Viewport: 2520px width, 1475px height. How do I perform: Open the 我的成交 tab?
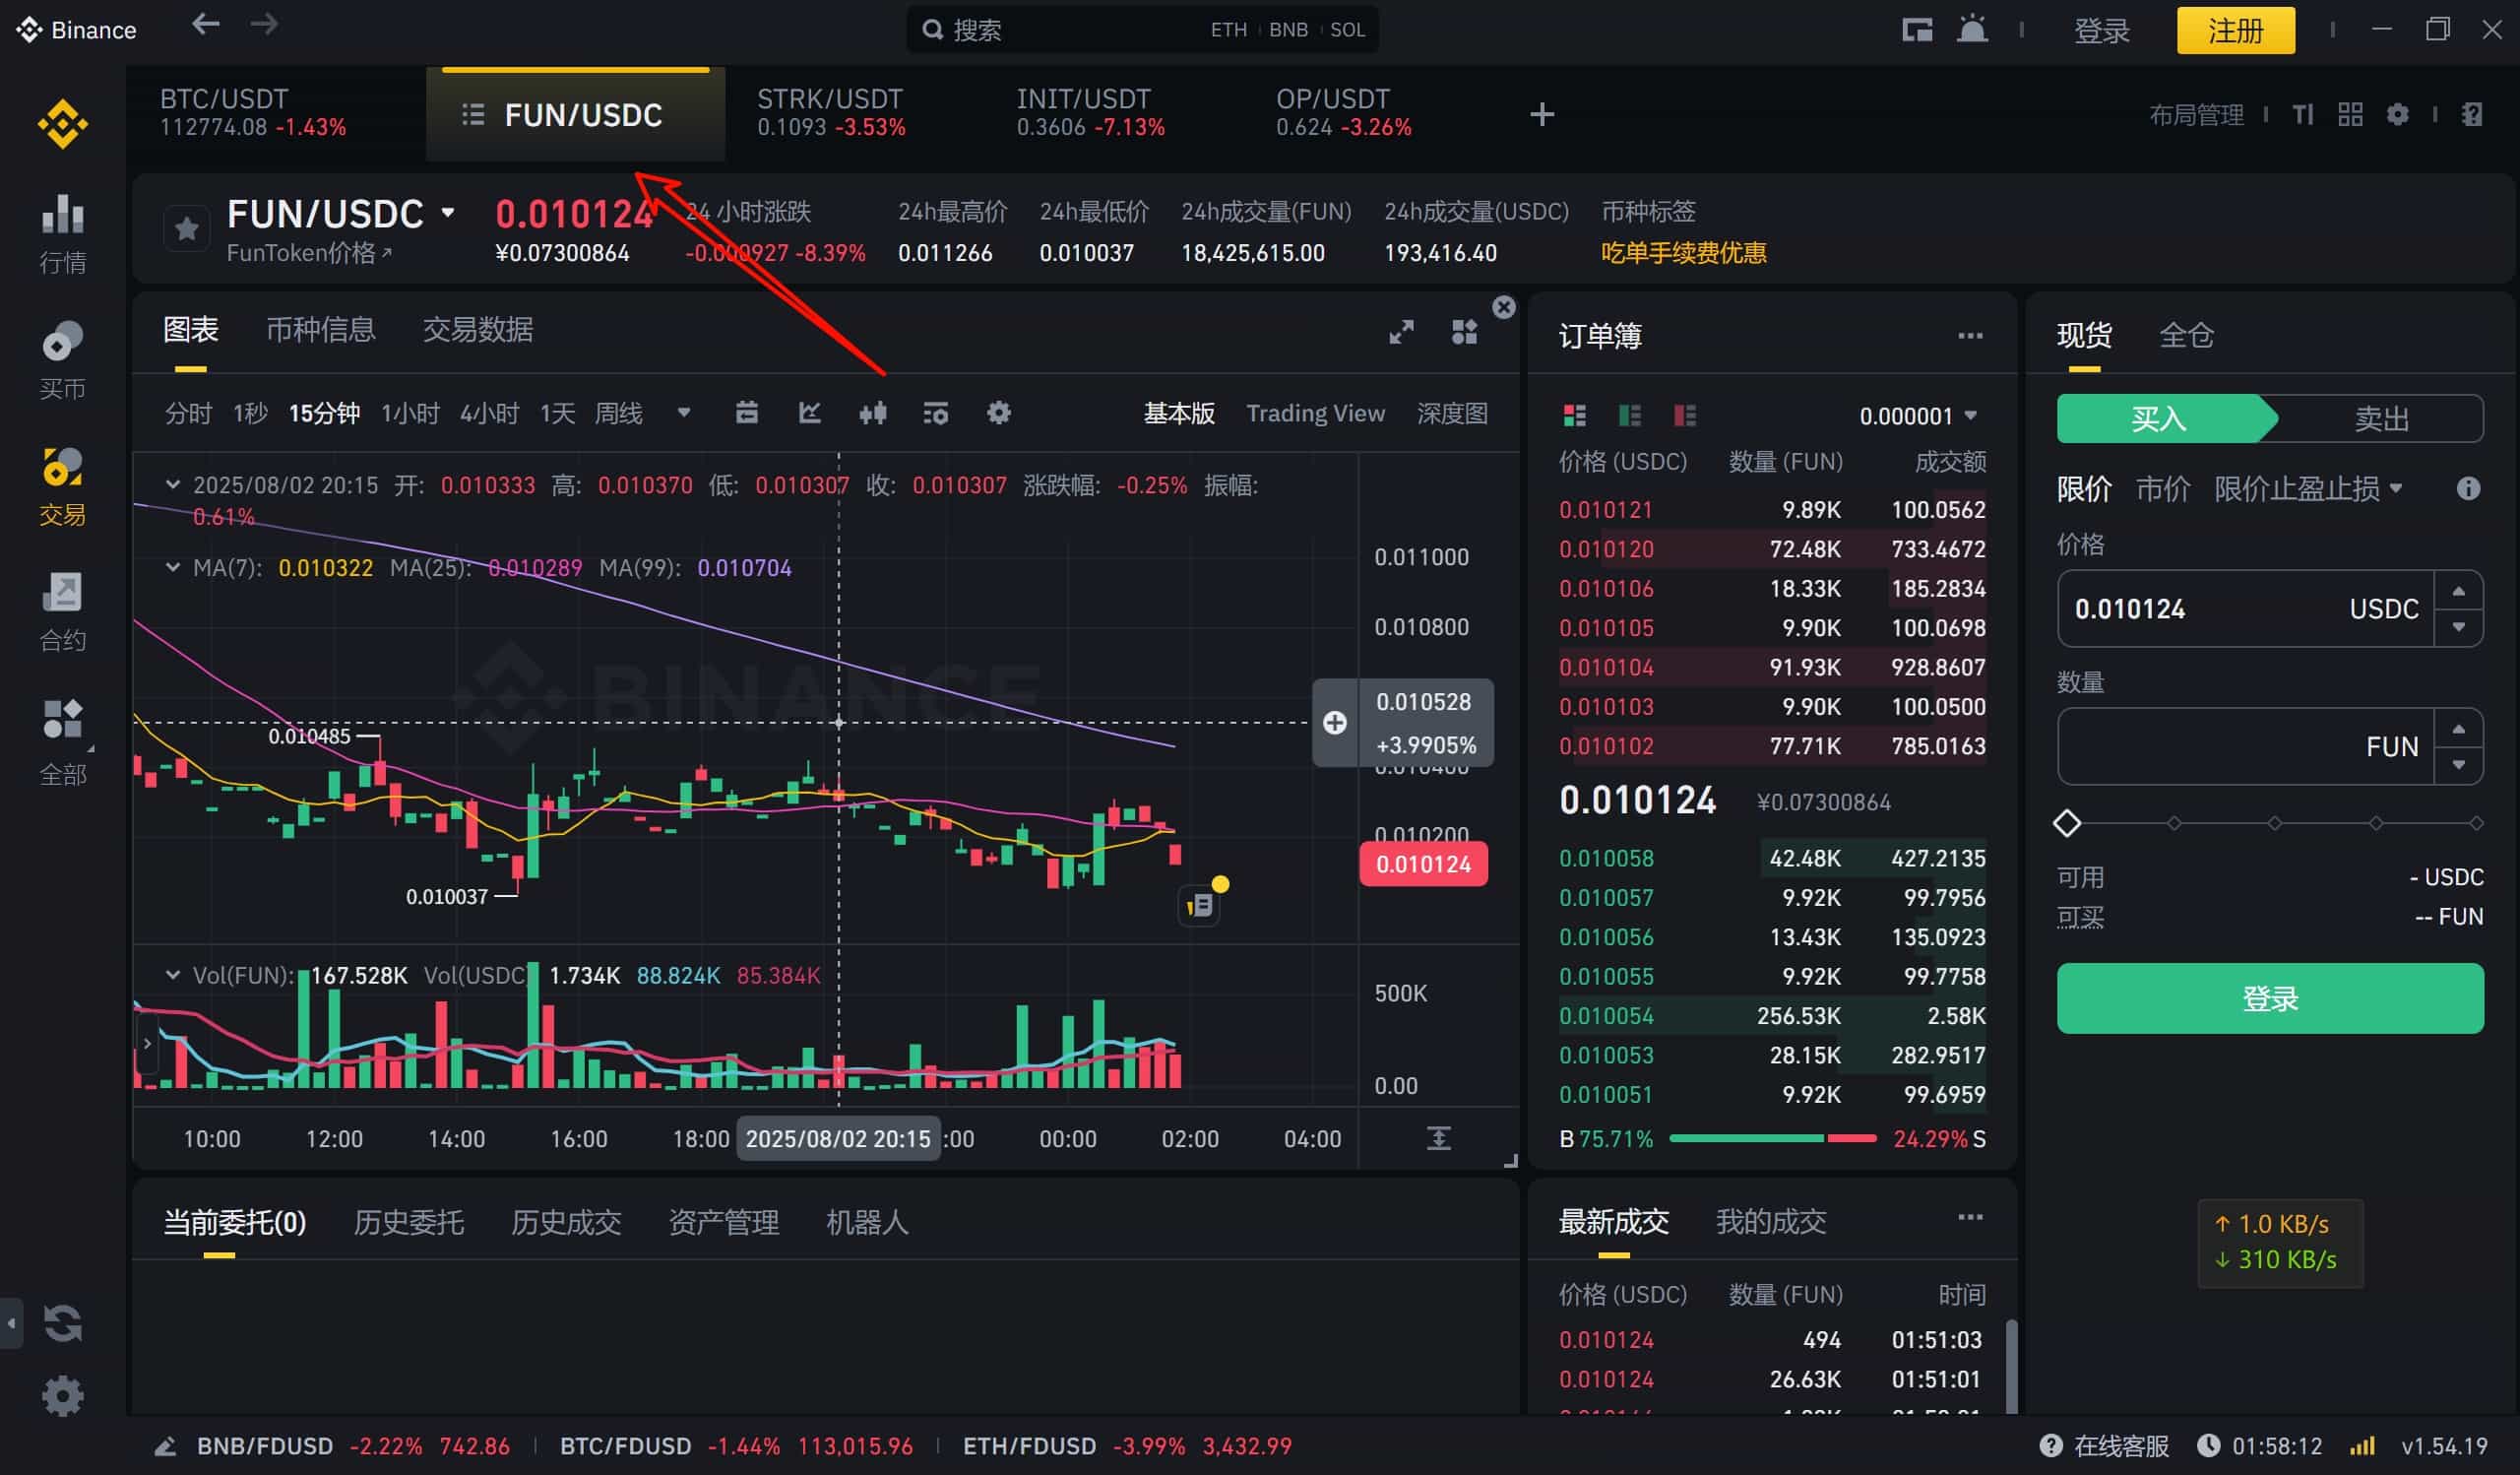point(1771,1221)
